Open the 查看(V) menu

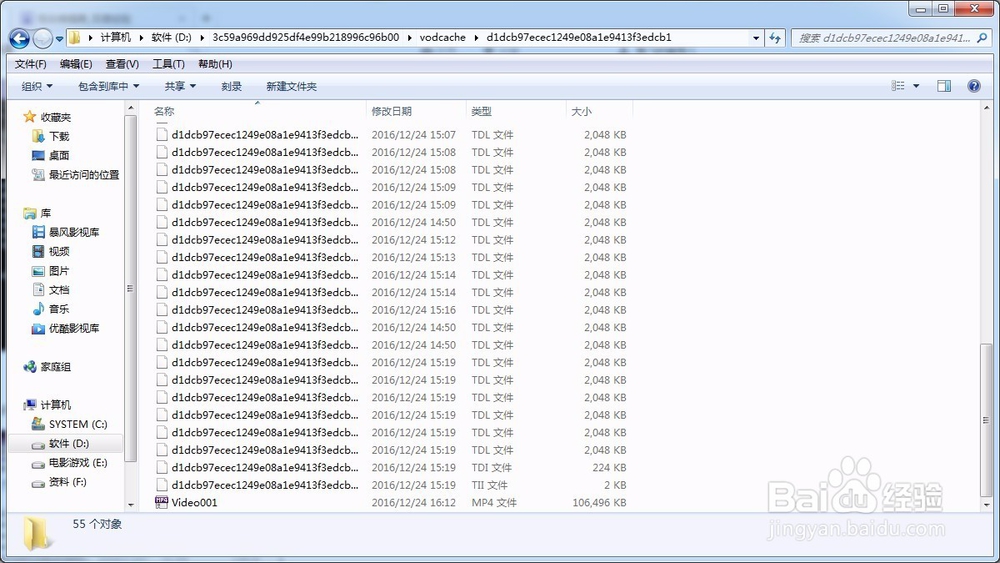point(122,64)
